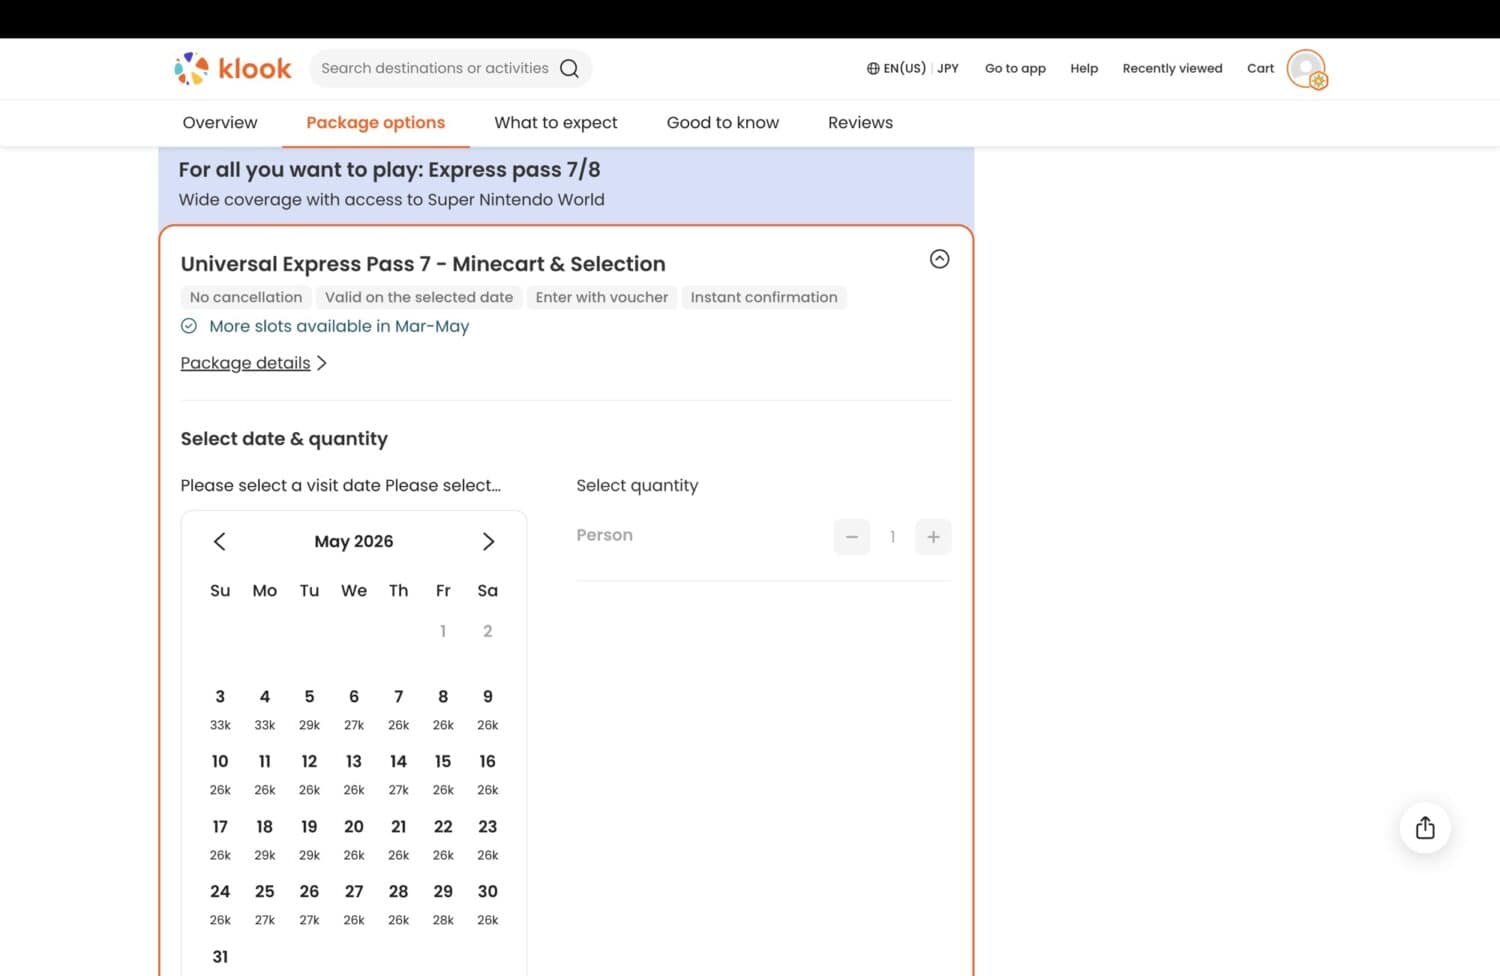Select May 26 as visit date
1500x976 pixels.
(309, 904)
